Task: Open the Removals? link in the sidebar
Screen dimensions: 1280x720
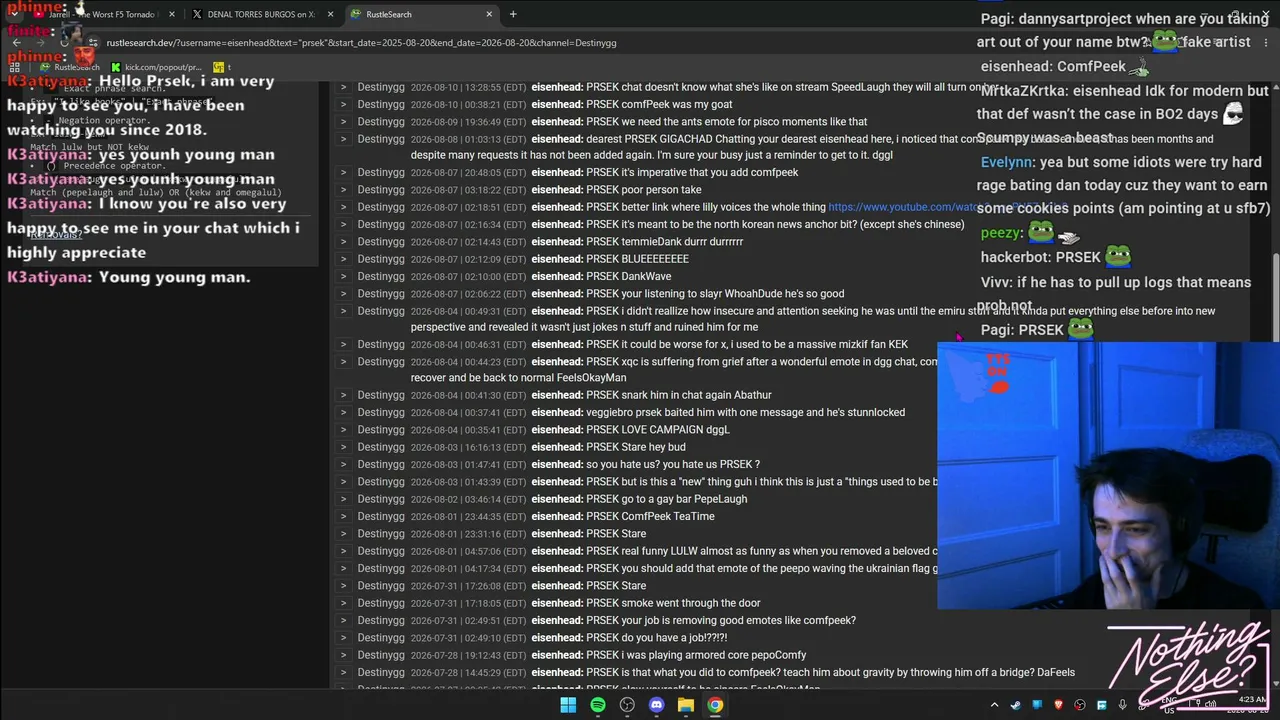Action: tap(56, 234)
